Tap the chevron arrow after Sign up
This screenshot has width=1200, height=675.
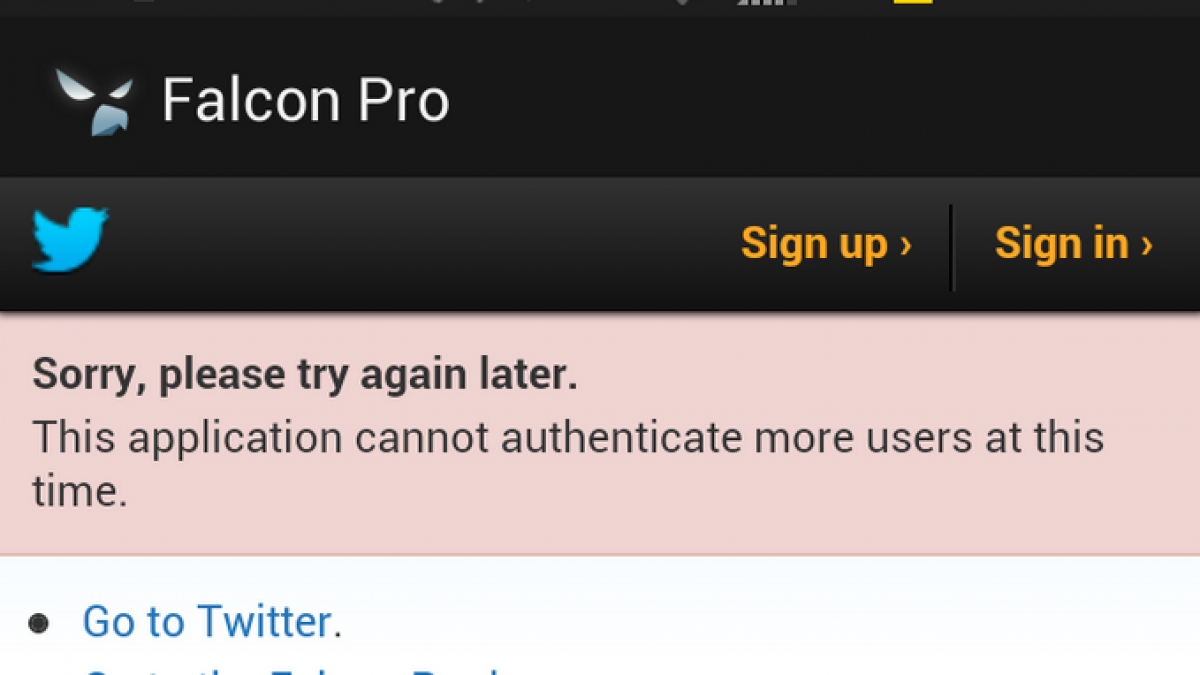coord(905,245)
